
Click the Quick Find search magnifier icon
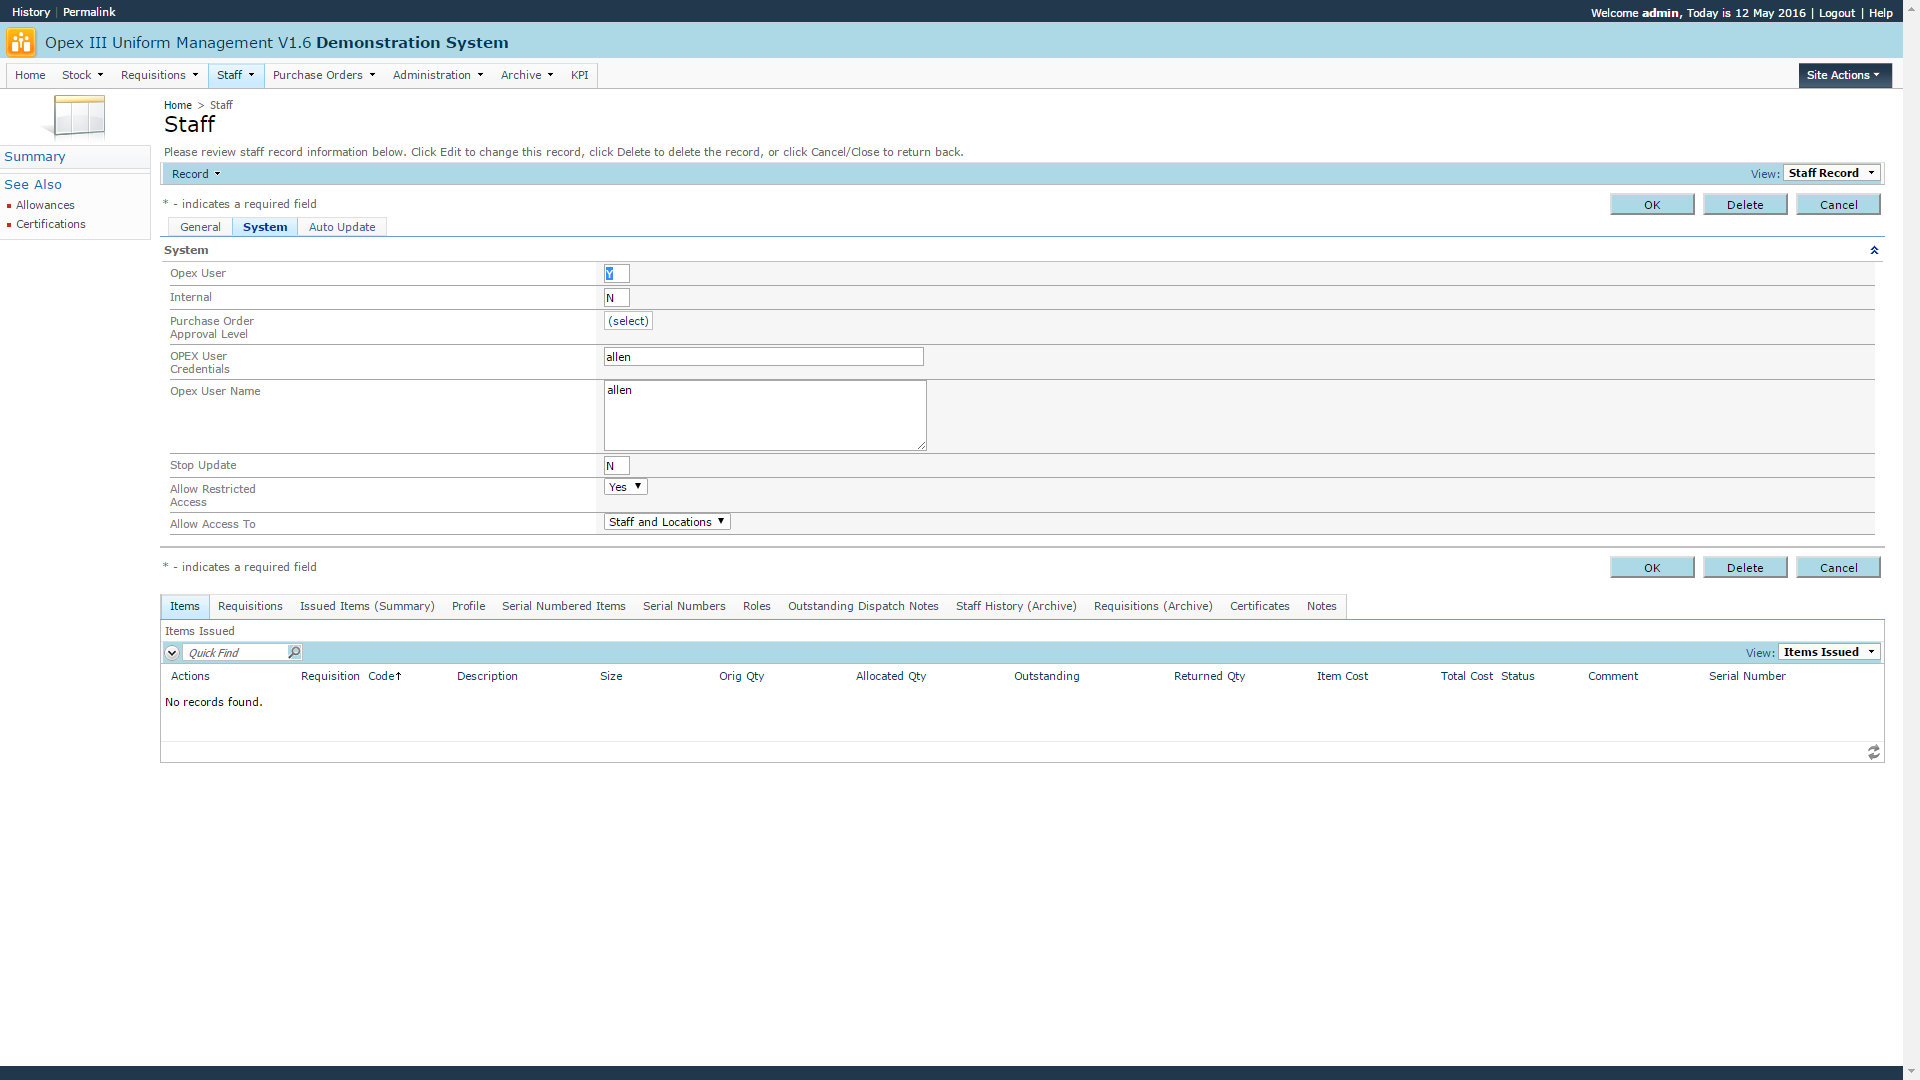pyautogui.click(x=294, y=652)
